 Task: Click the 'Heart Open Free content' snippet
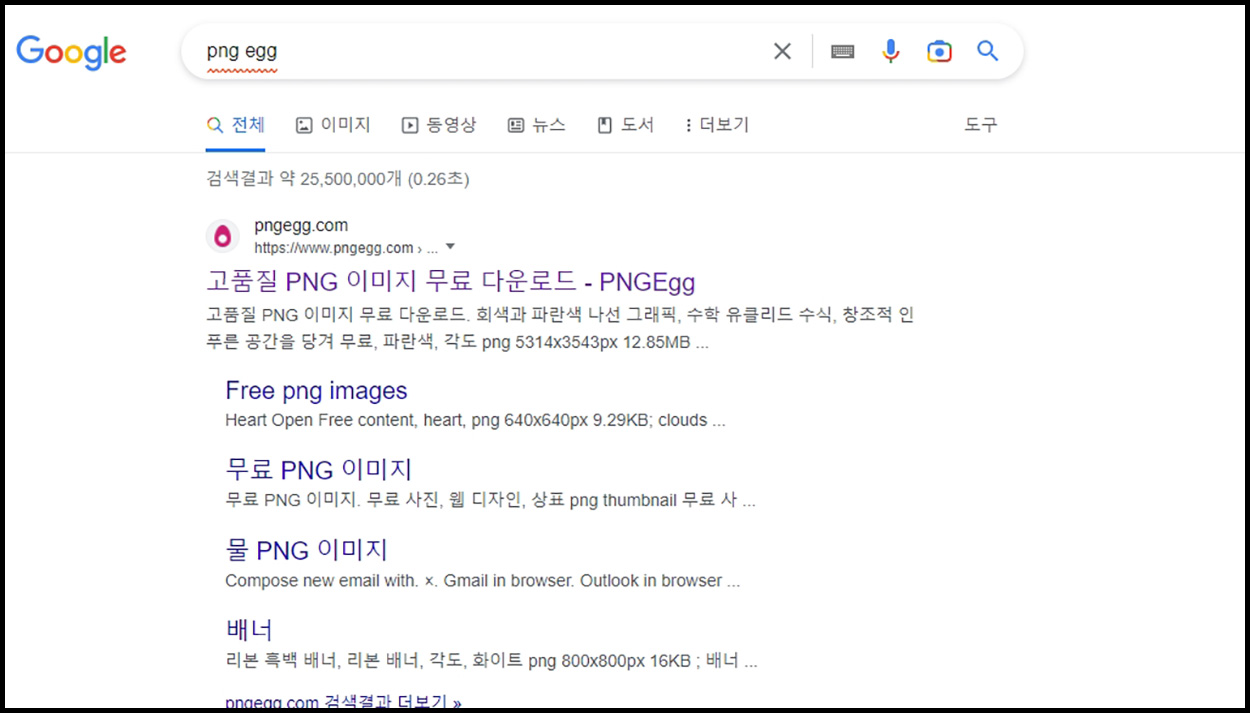(475, 420)
